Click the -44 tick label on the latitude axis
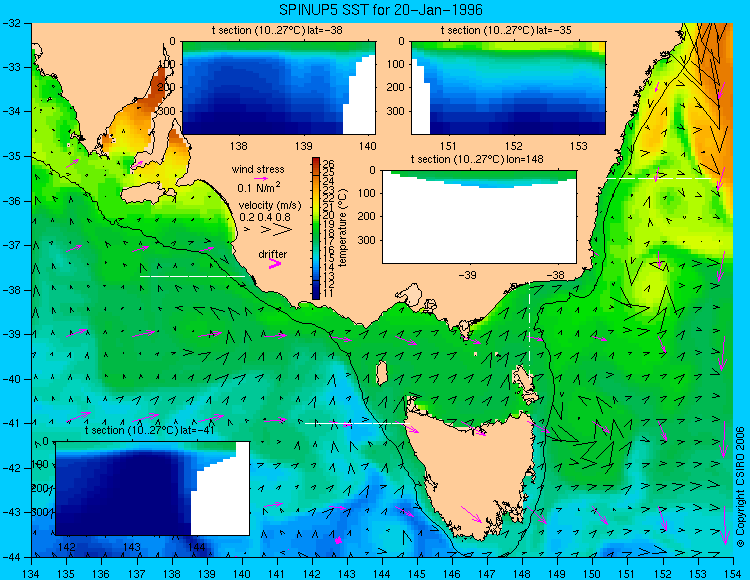Screen dimensions: 750x580 pos(11,557)
